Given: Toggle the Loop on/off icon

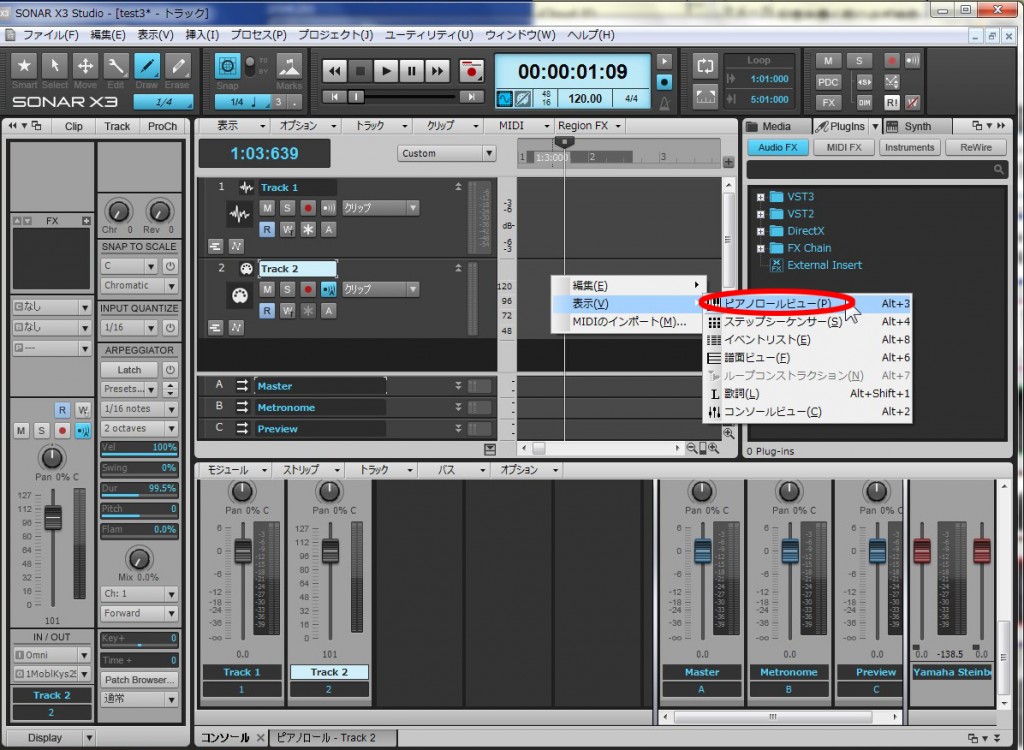Looking at the screenshot, I should pos(705,66).
